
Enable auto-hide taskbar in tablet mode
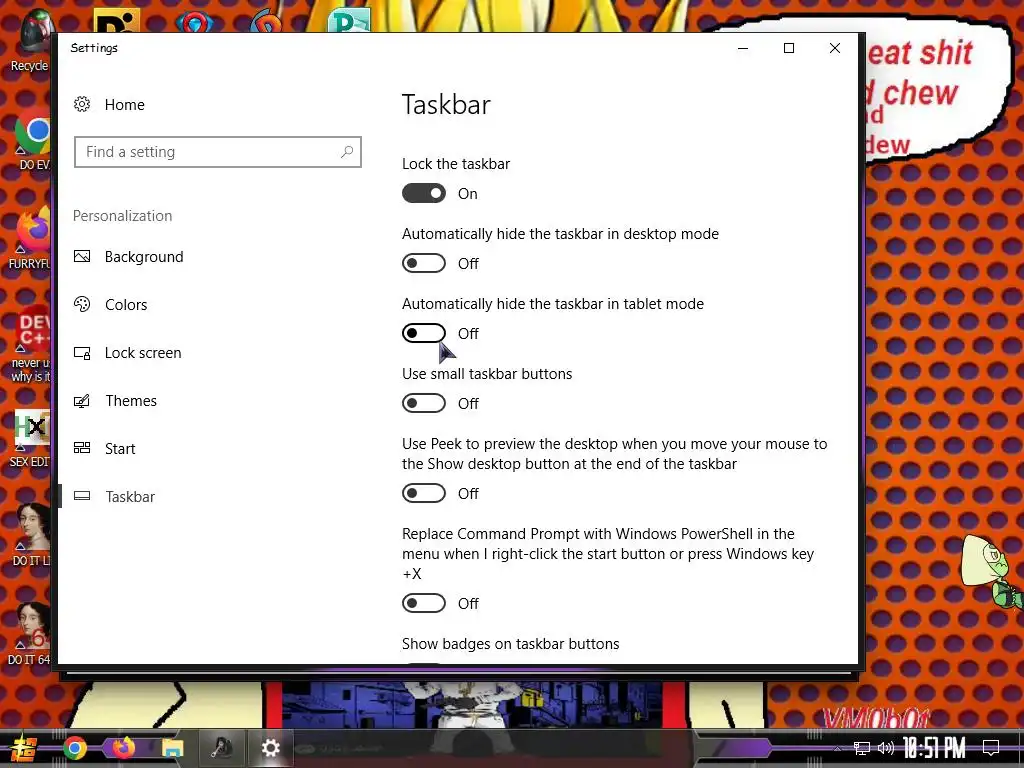pyautogui.click(x=424, y=333)
